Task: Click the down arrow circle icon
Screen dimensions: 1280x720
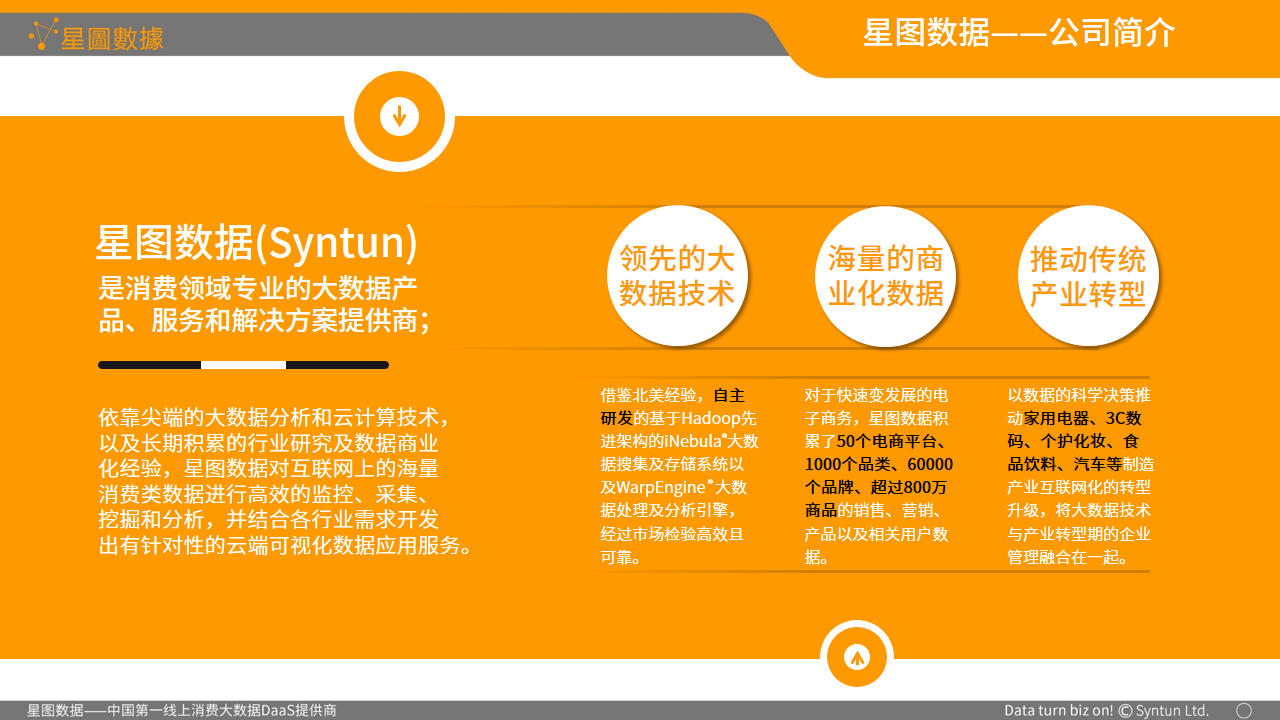Action: pyautogui.click(x=399, y=117)
